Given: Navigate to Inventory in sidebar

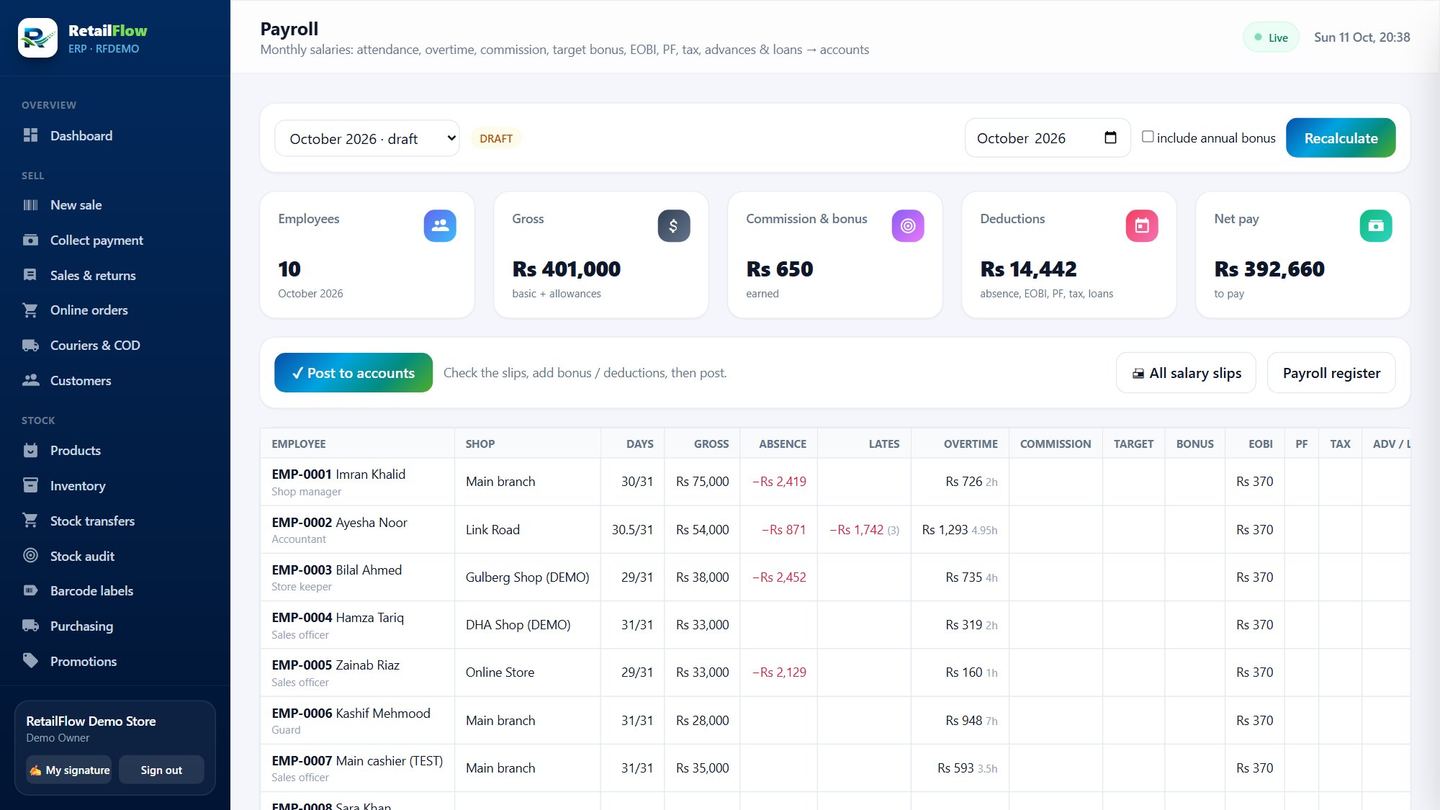Looking at the screenshot, I should (115, 486).
